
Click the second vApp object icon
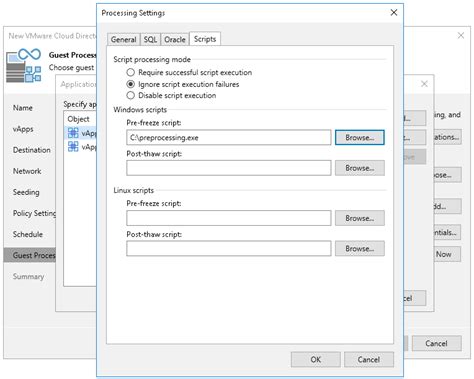(73, 146)
